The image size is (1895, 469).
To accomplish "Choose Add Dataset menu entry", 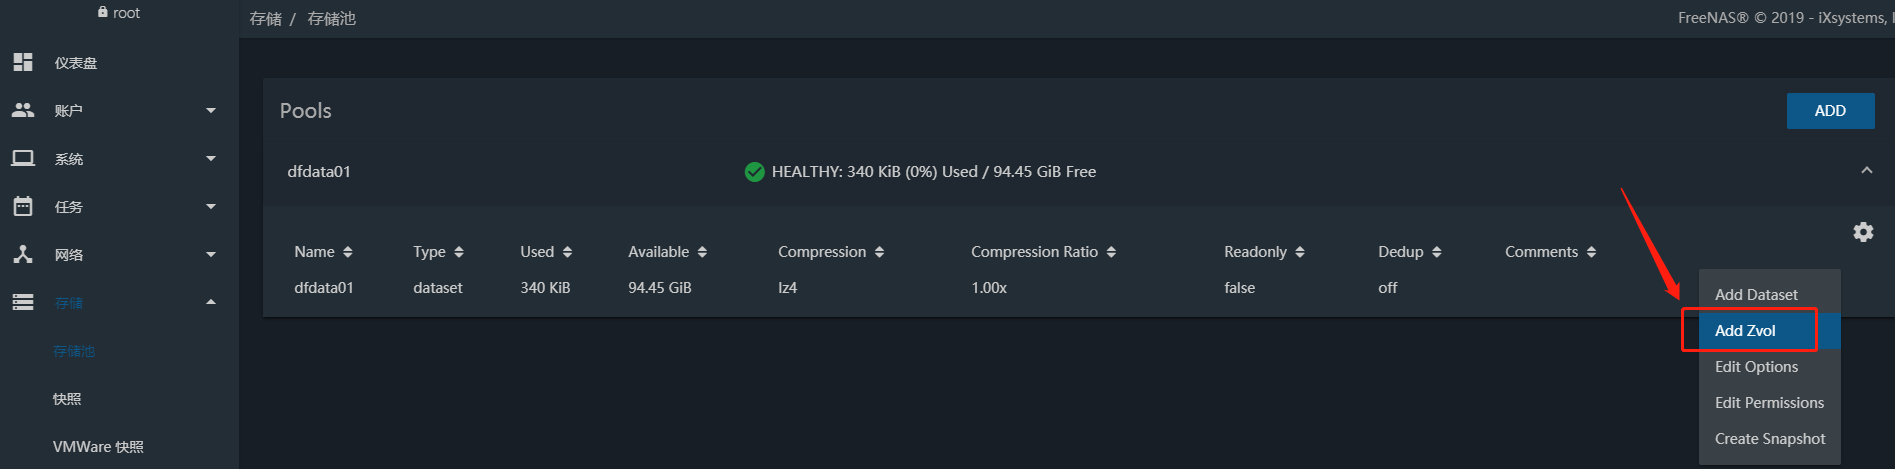I will (x=1756, y=295).
